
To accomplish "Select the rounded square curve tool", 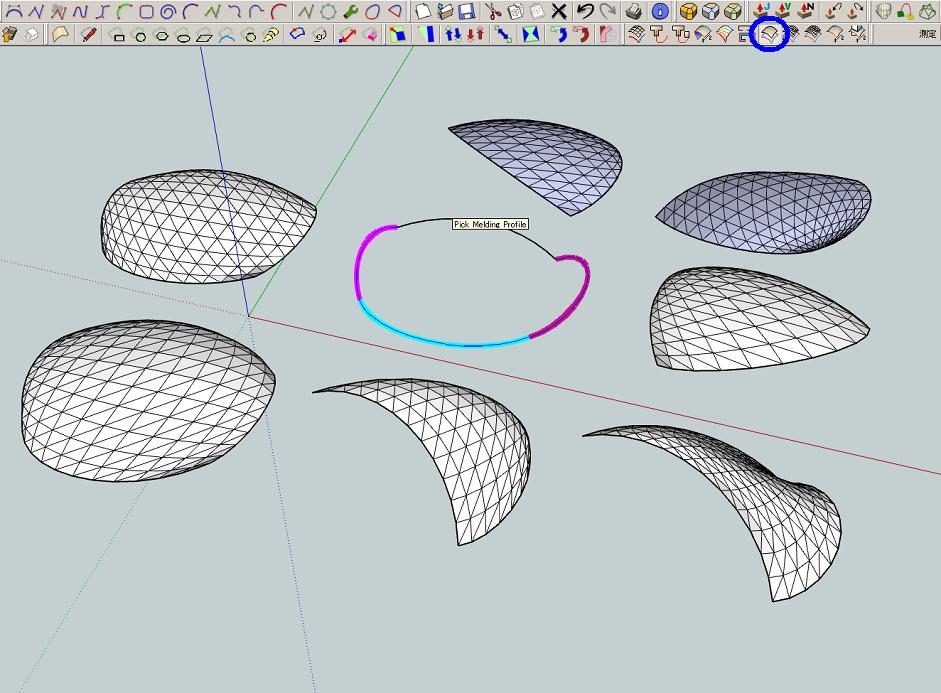I will click(146, 11).
